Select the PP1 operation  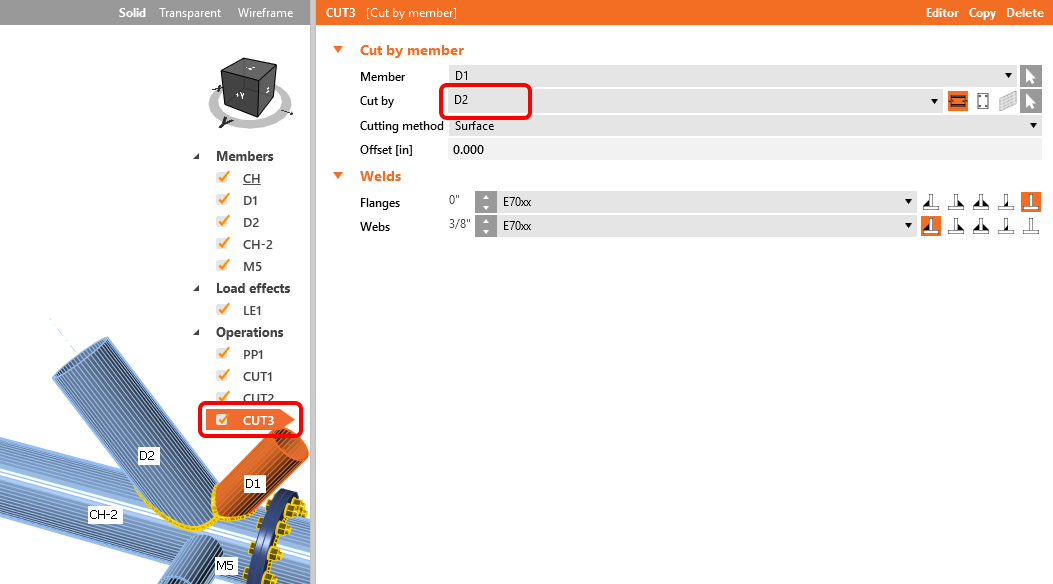pos(253,354)
